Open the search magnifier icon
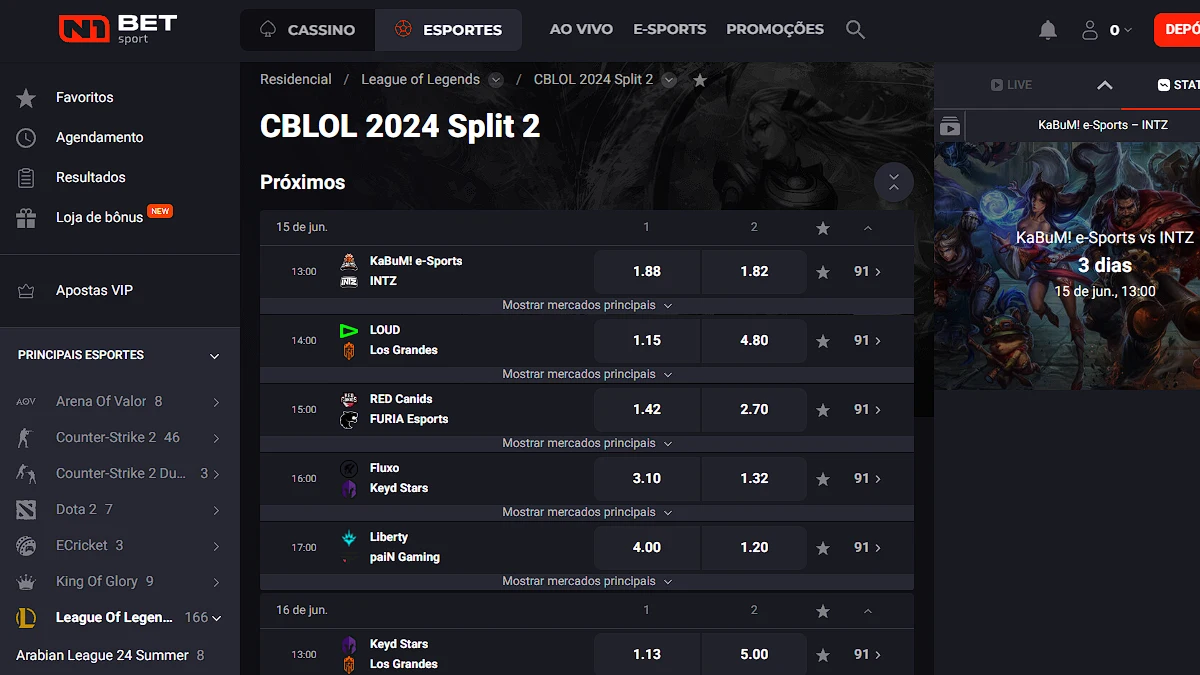 (x=855, y=30)
